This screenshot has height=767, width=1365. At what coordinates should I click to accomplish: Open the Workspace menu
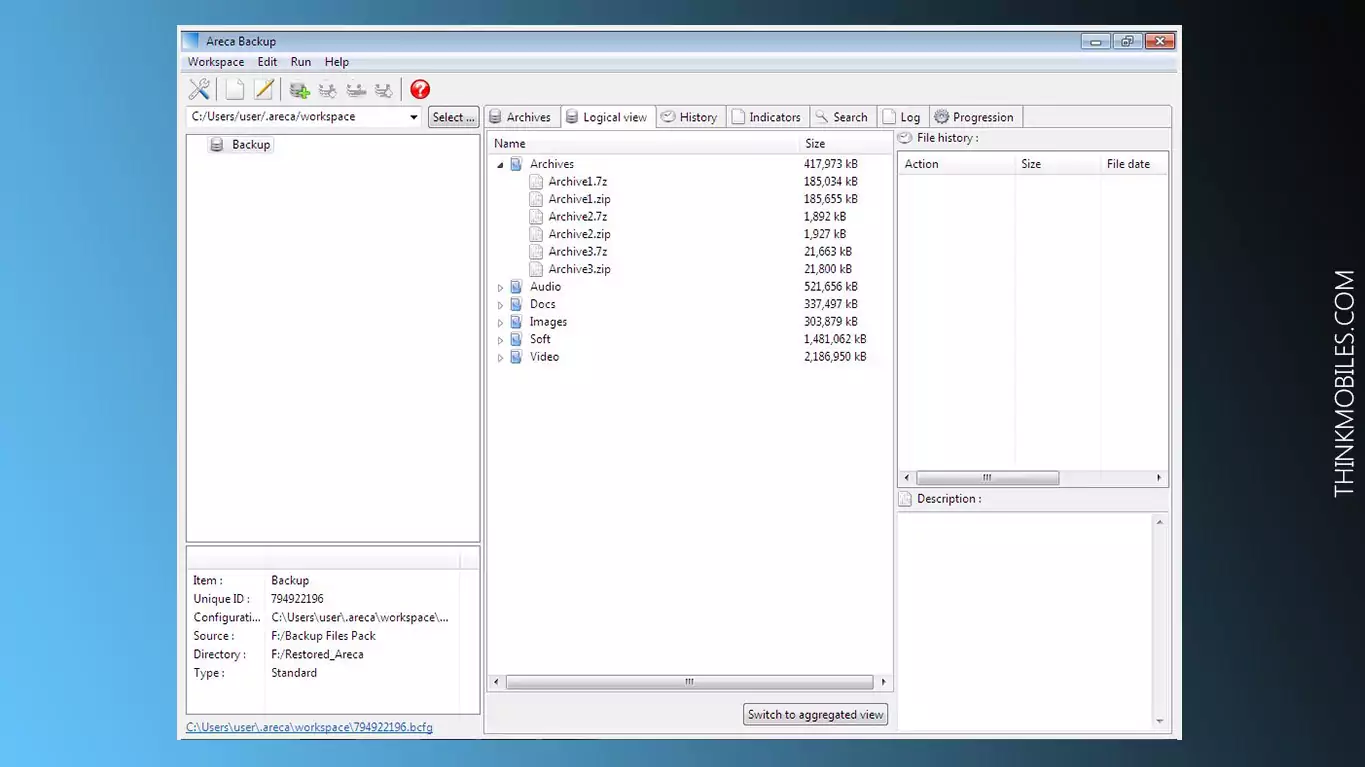tap(216, 62)
